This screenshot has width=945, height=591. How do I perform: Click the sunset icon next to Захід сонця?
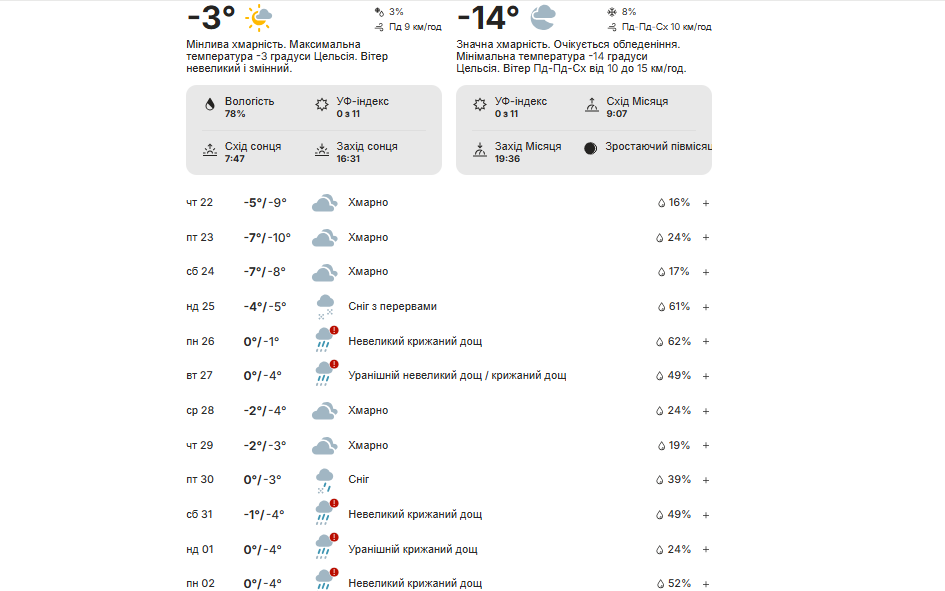[x=322, y=151]
